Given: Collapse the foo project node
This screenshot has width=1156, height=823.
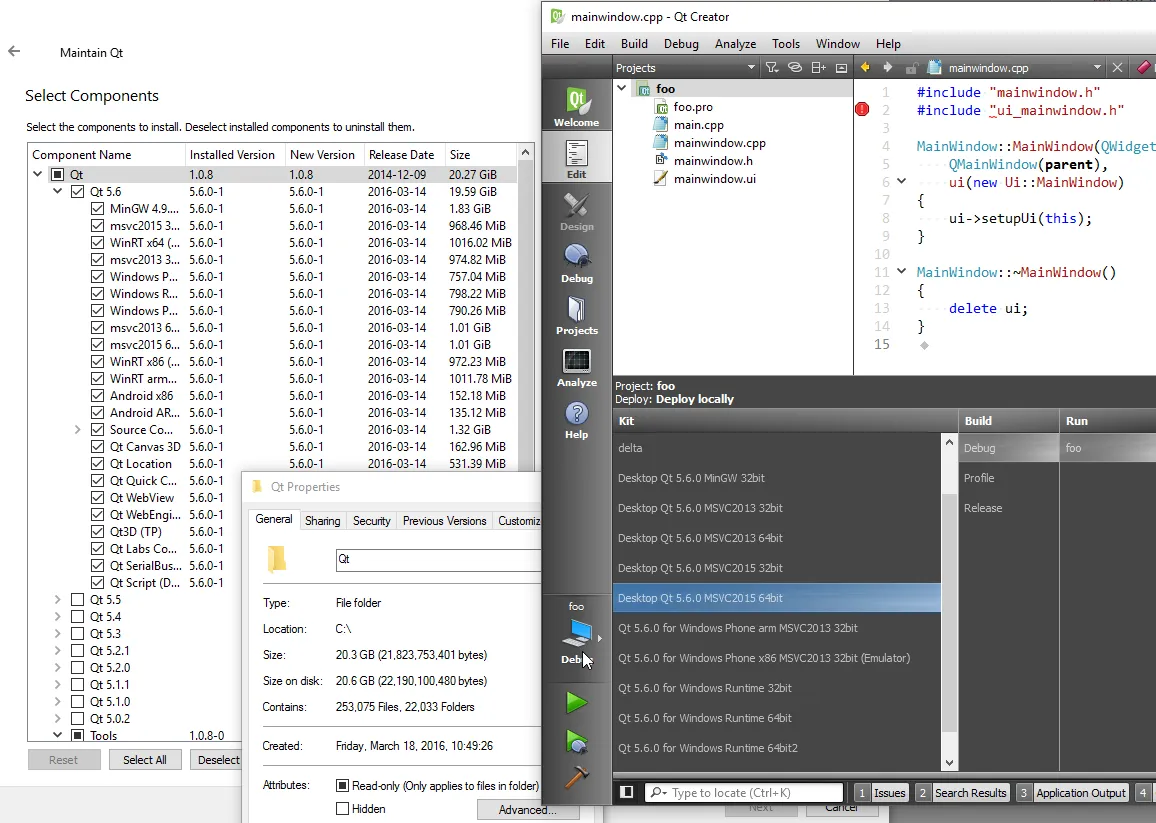Looking at the screenshot, I should tap(622, 88).
